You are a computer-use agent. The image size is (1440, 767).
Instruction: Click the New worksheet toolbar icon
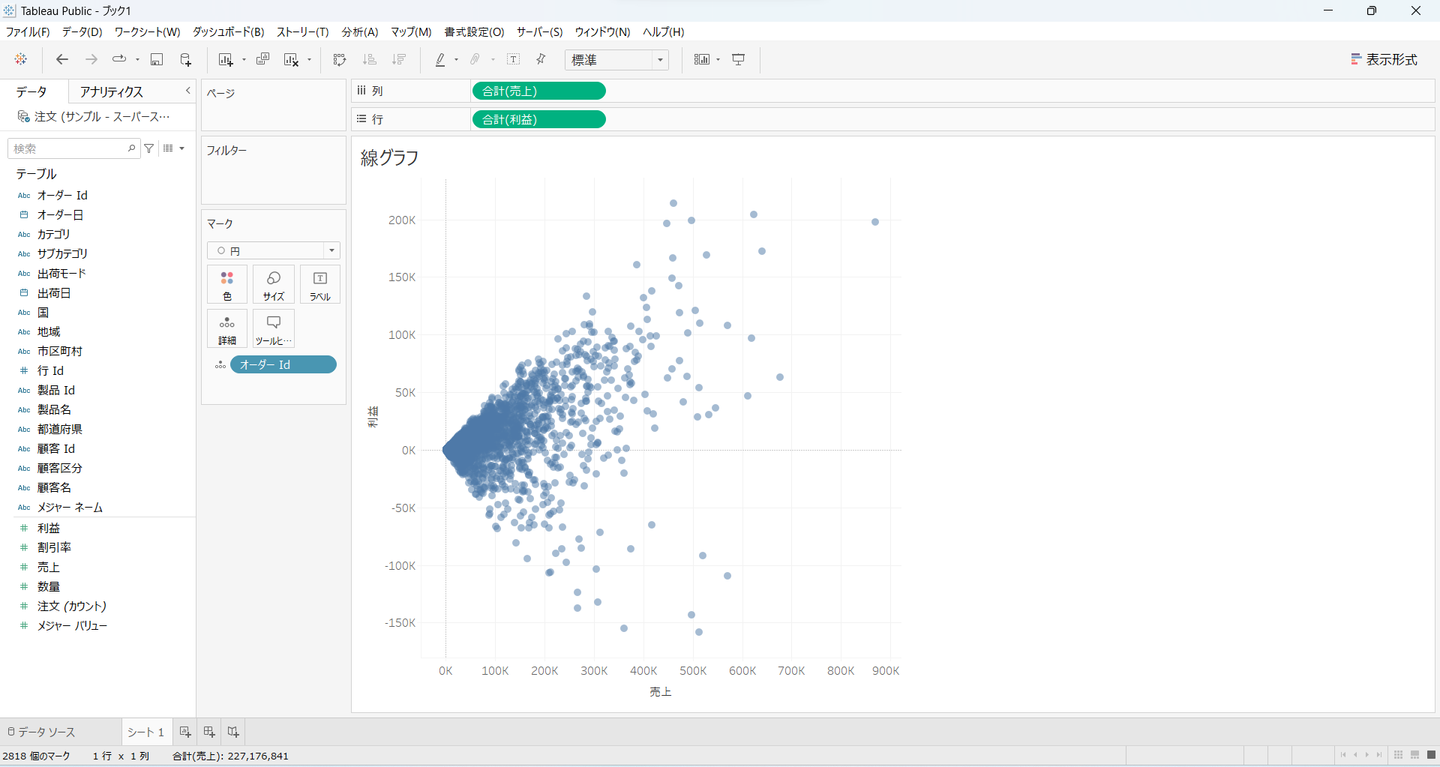pos(226,60)
